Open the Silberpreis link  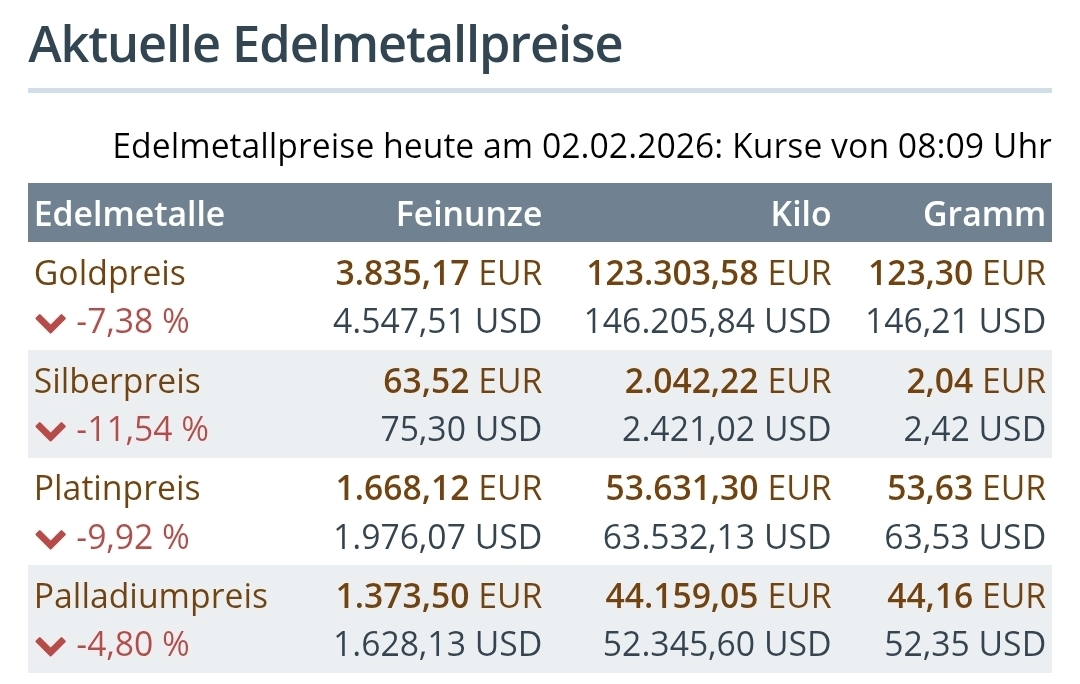pos(117,381)
